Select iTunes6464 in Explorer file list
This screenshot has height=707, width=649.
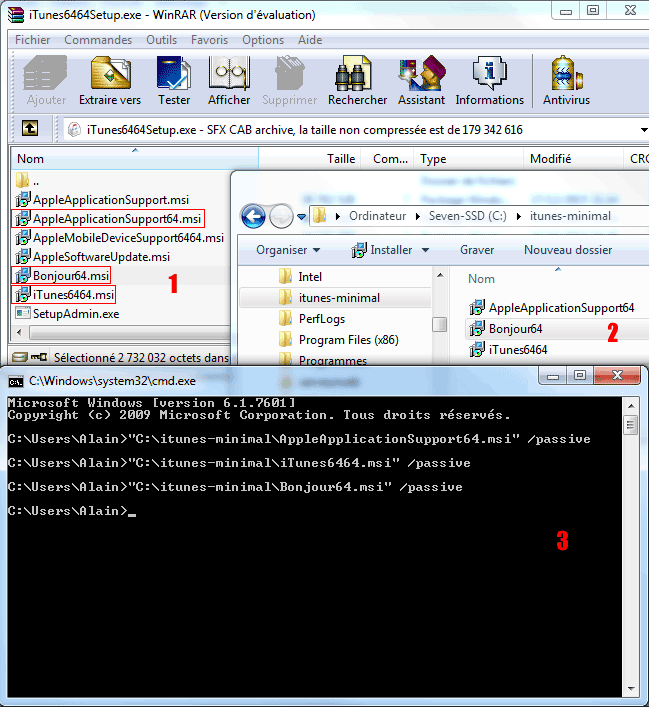[508, 350]
